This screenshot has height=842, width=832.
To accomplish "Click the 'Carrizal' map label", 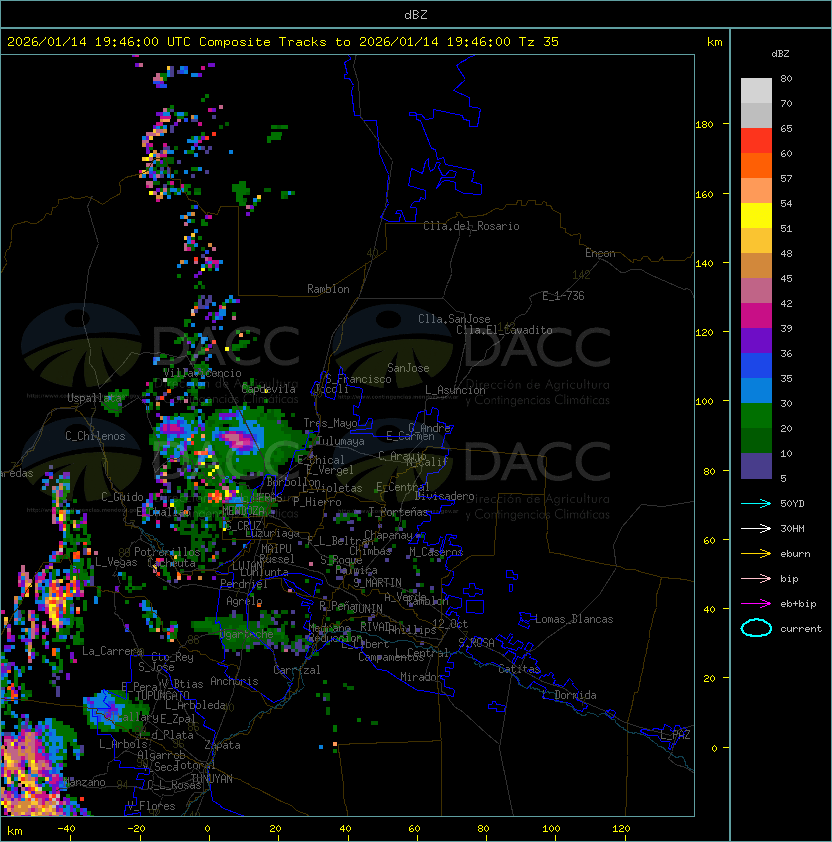I will pyautogui.click(x=296, y=670).
